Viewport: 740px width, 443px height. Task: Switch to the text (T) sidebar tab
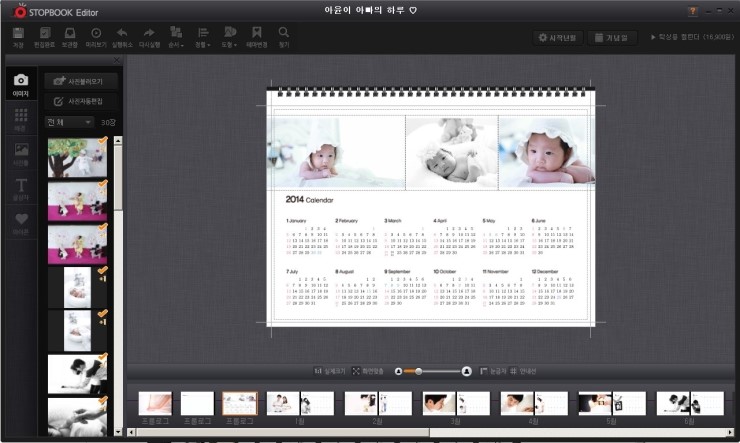click(21, 187)
